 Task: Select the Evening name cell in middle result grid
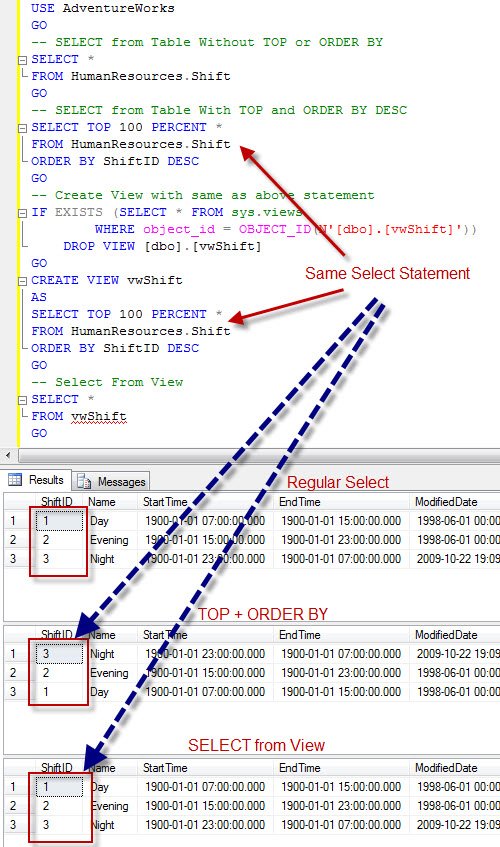click(x=109, y=673)
